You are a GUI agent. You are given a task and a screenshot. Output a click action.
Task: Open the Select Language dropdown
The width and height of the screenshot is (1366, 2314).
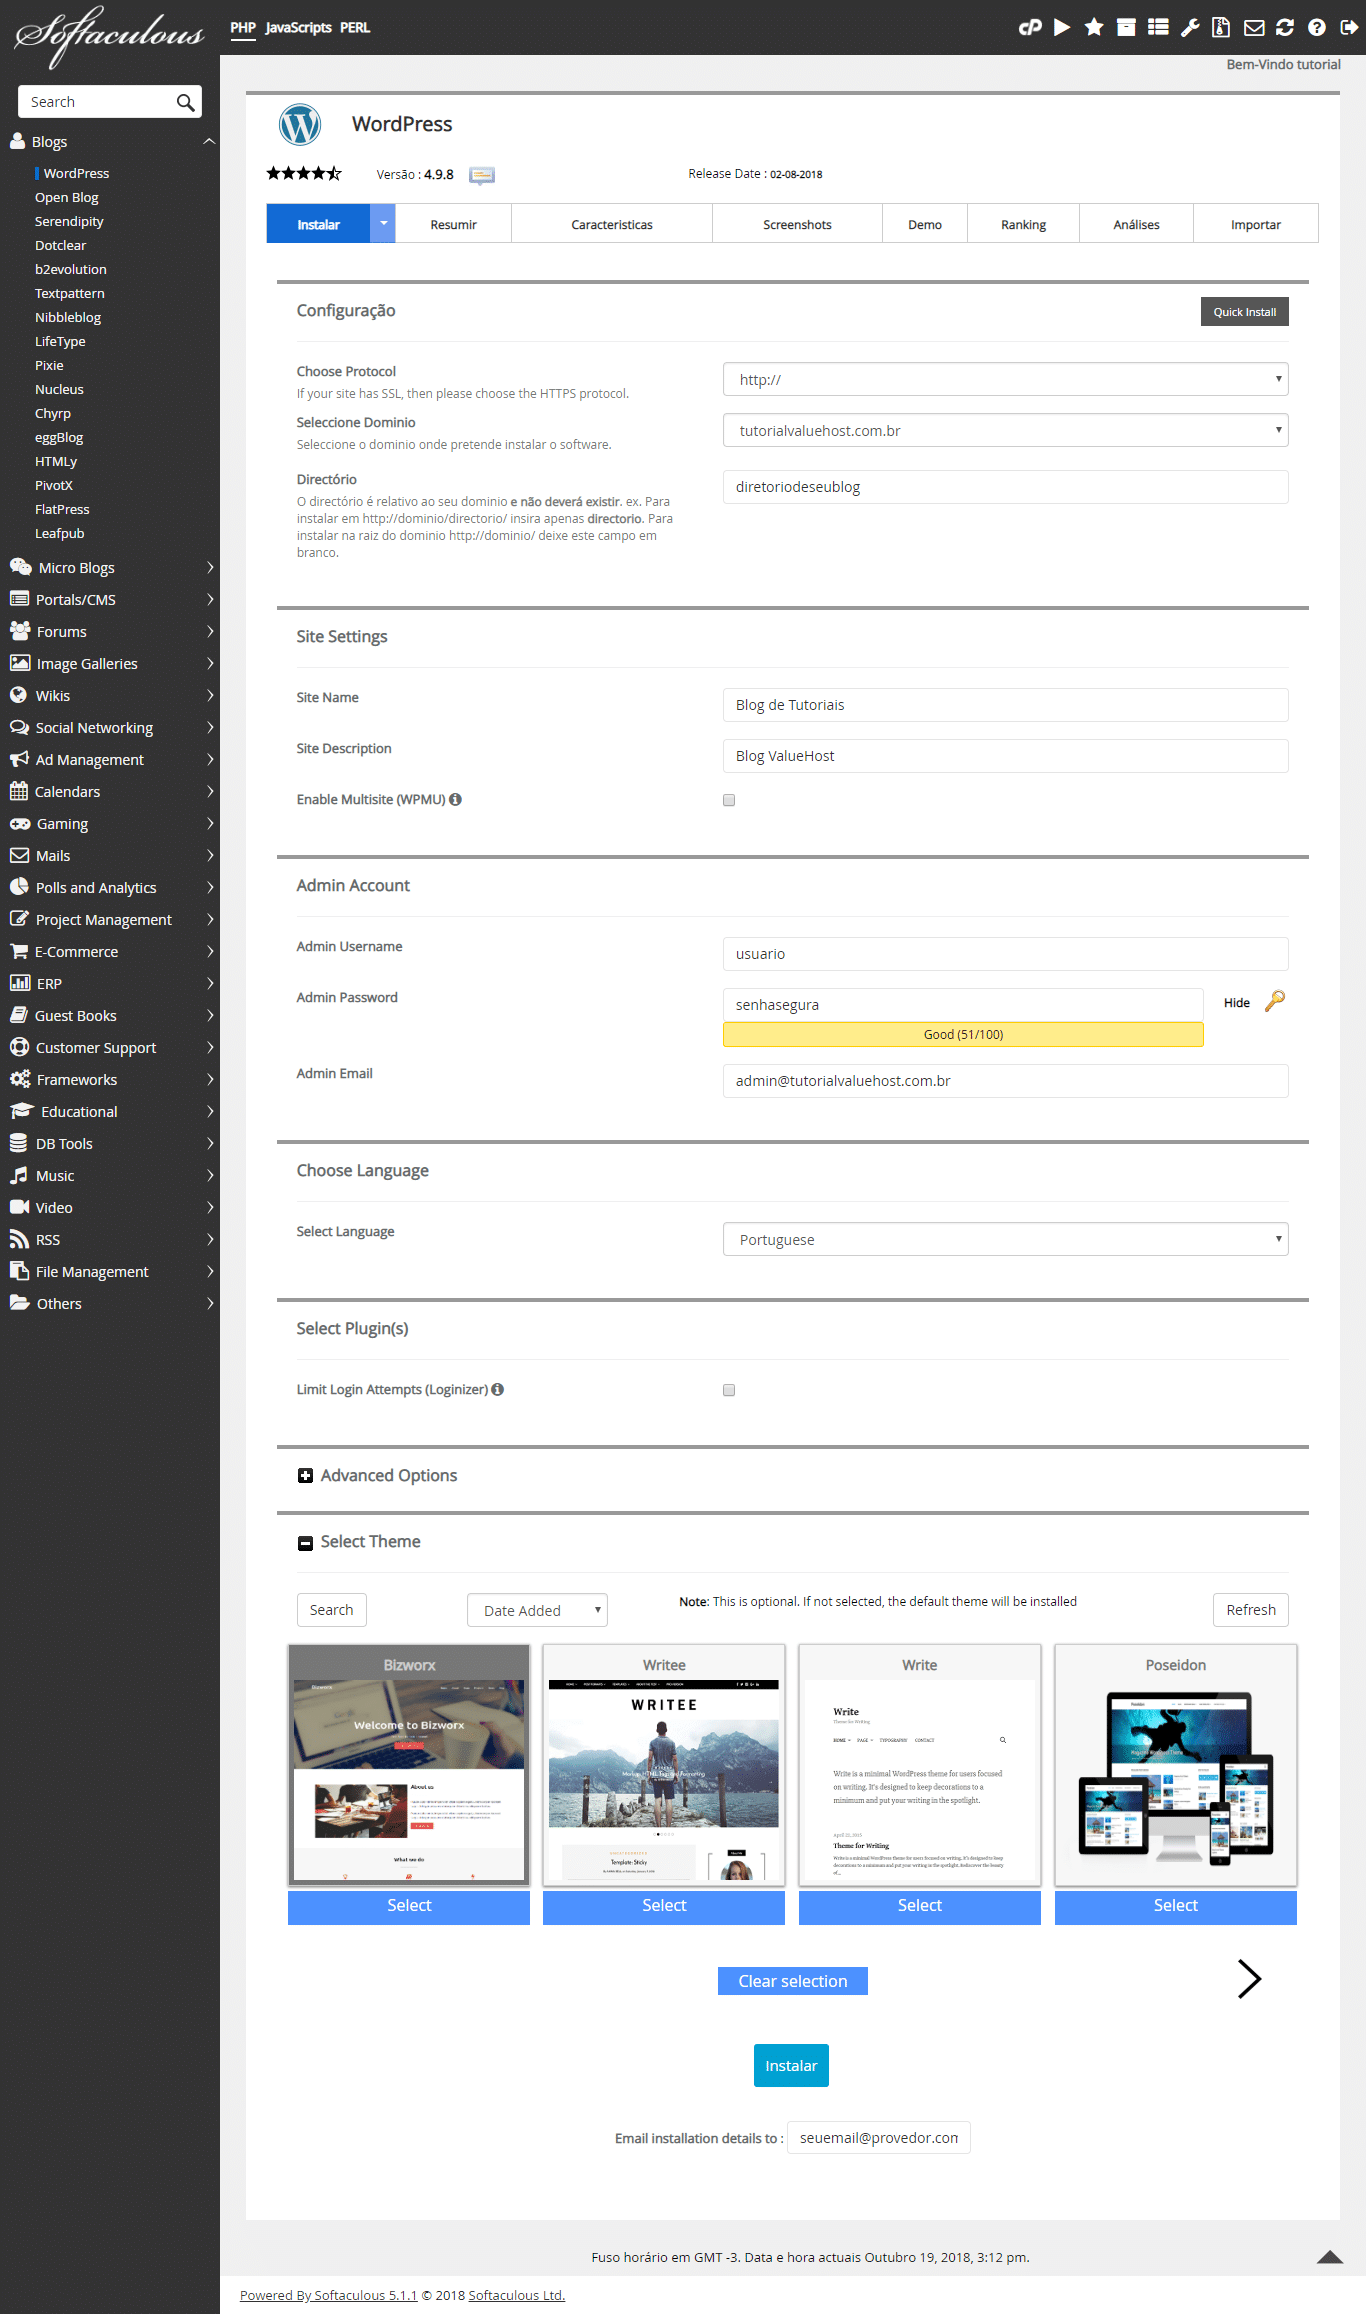tap(1005, 1239)
